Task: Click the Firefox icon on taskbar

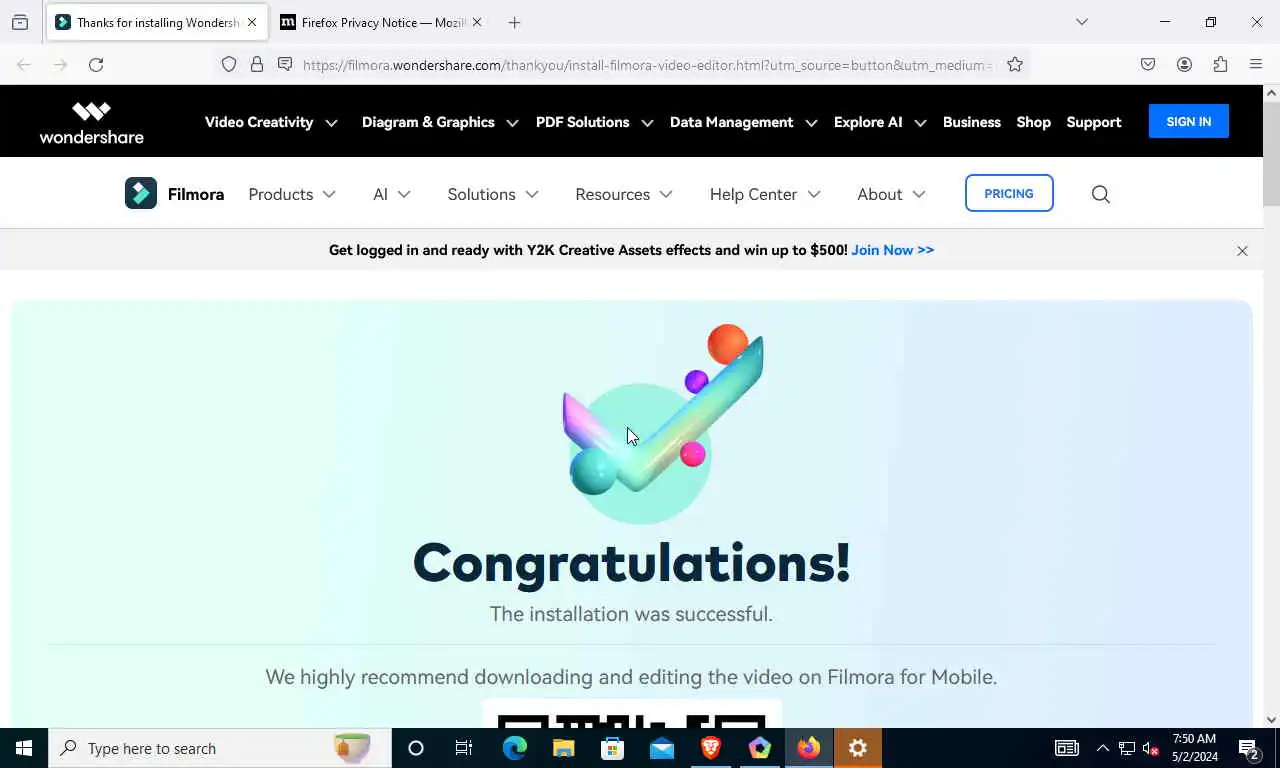Action: [x=809, y=748]
